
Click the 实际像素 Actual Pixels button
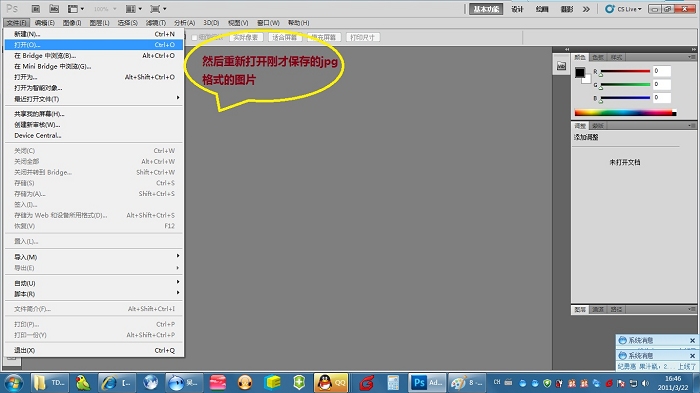(246, 37)
